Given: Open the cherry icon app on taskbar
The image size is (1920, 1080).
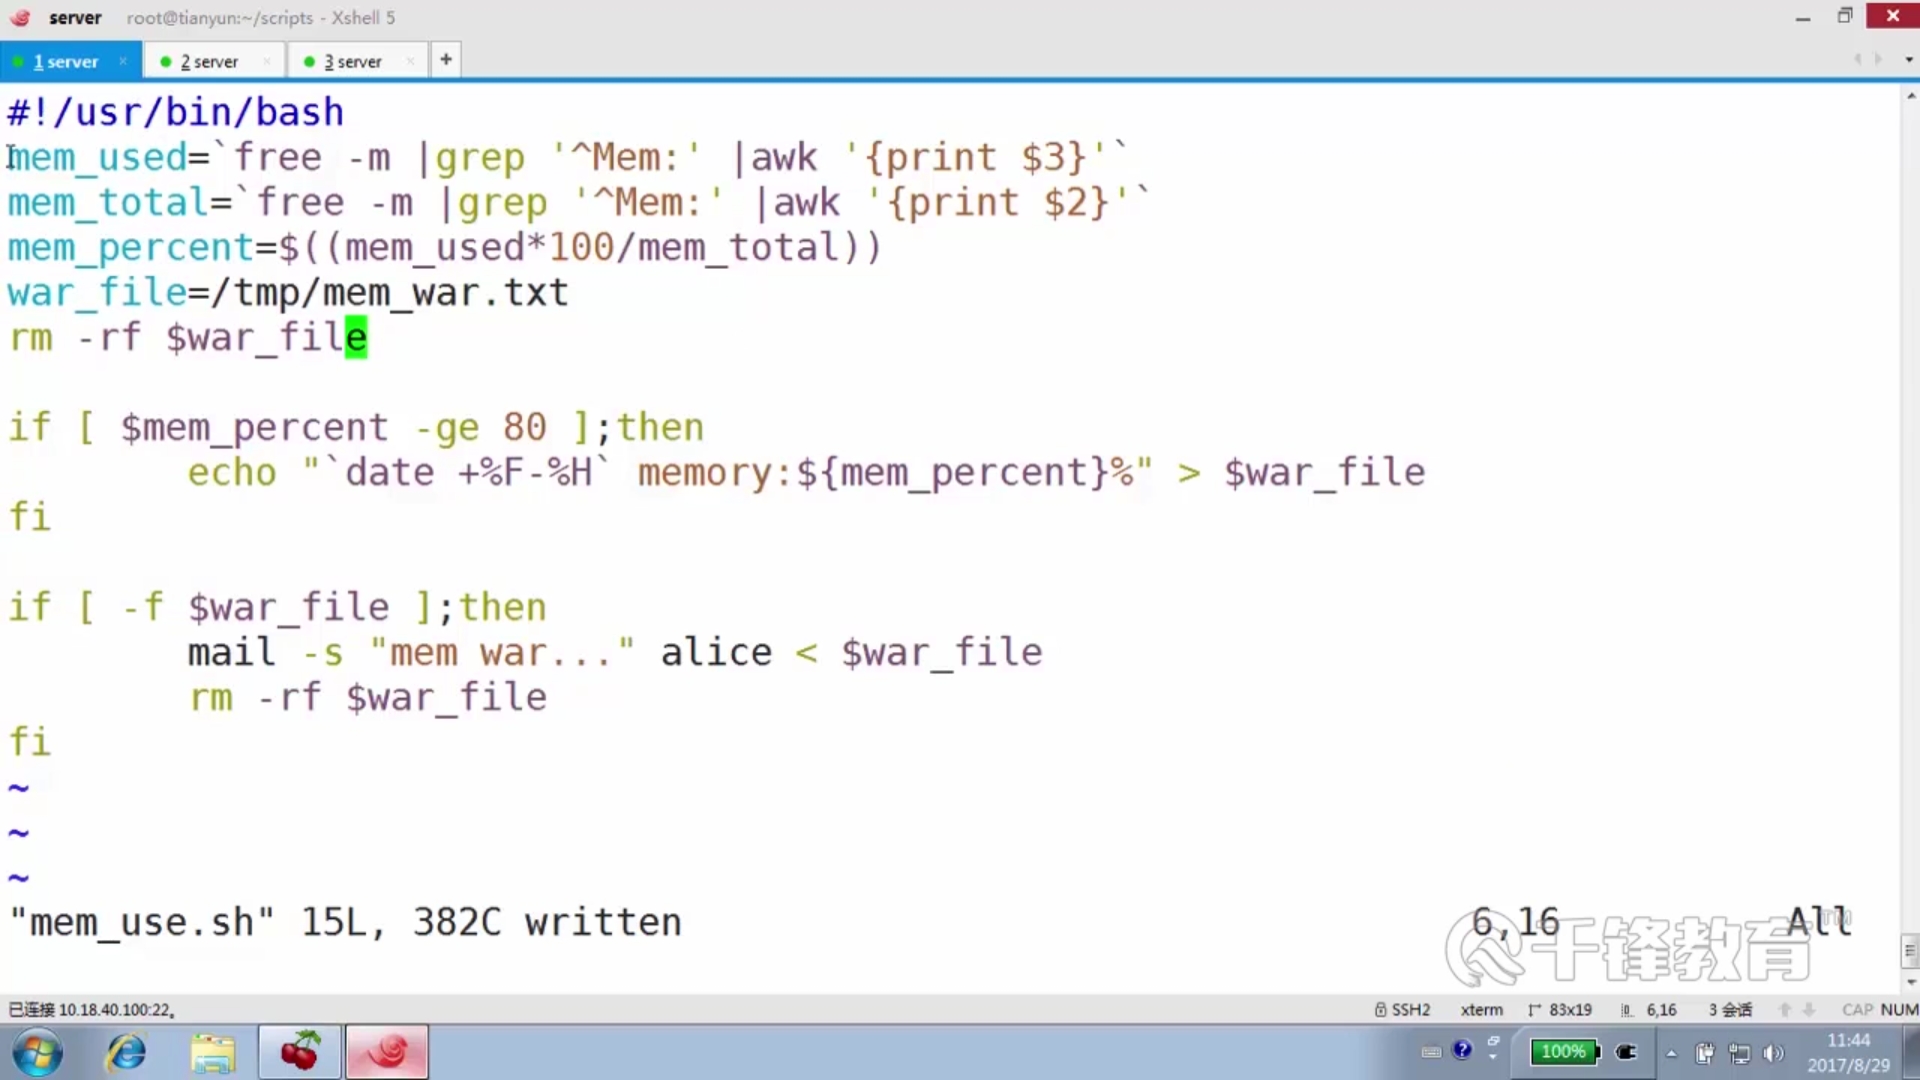Looking at the screenshot, I should coord(299,1052).
